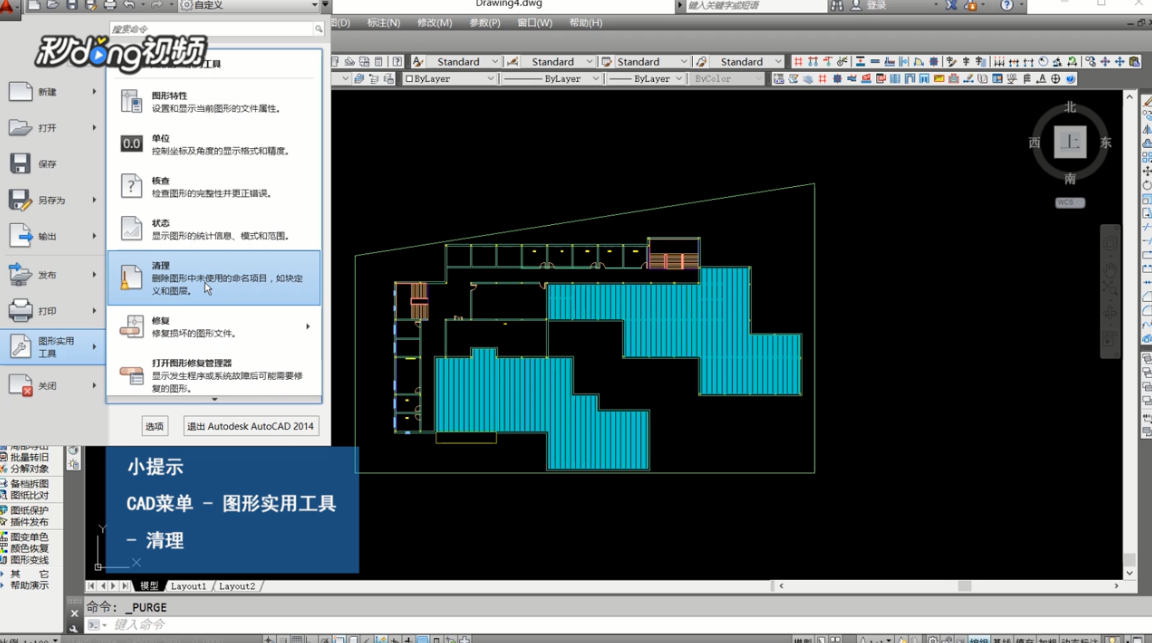Switch to the Layout1 tab
This screenshot has height=643, width=1152.
pyautogui.click(x=188, y=586)
